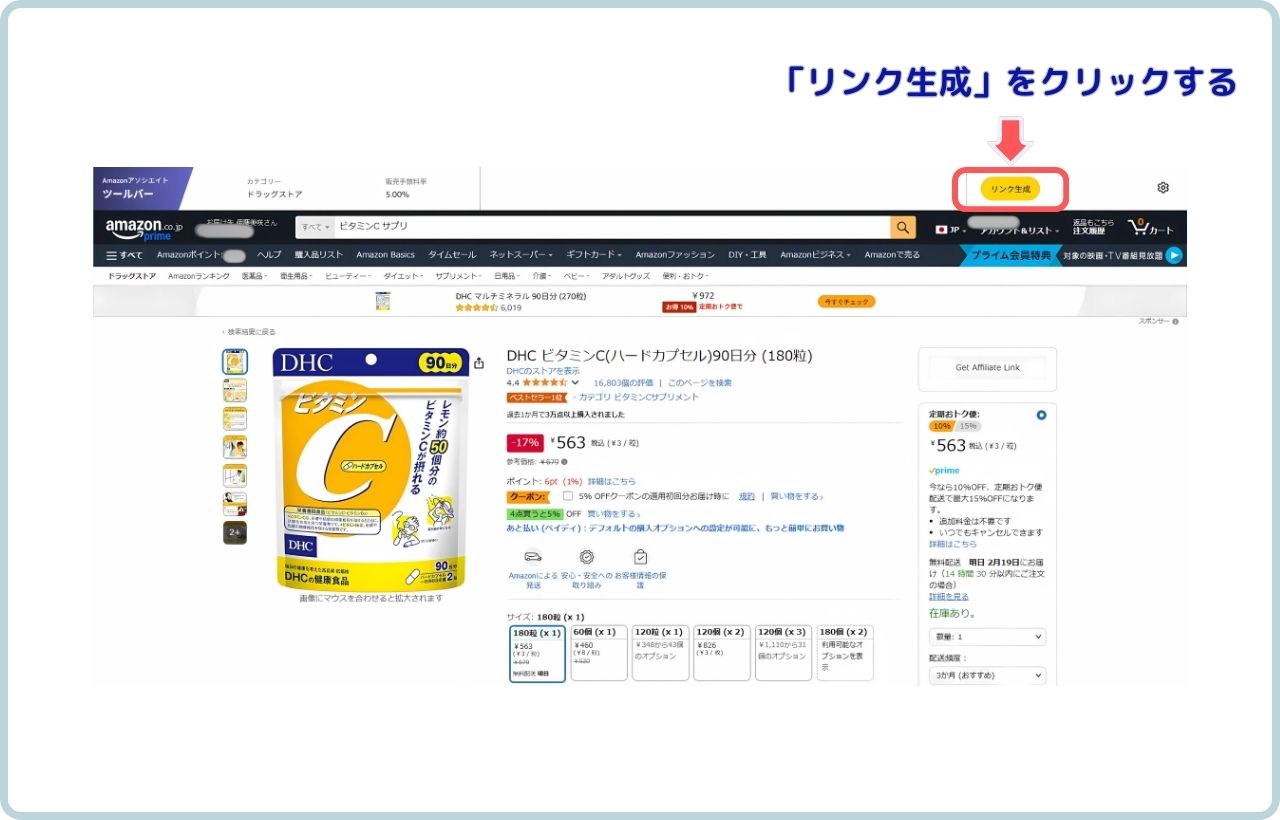This screenshot has height=820, width=1280.
Task: Select the first product thumbnail image
Action: (235, 362)
